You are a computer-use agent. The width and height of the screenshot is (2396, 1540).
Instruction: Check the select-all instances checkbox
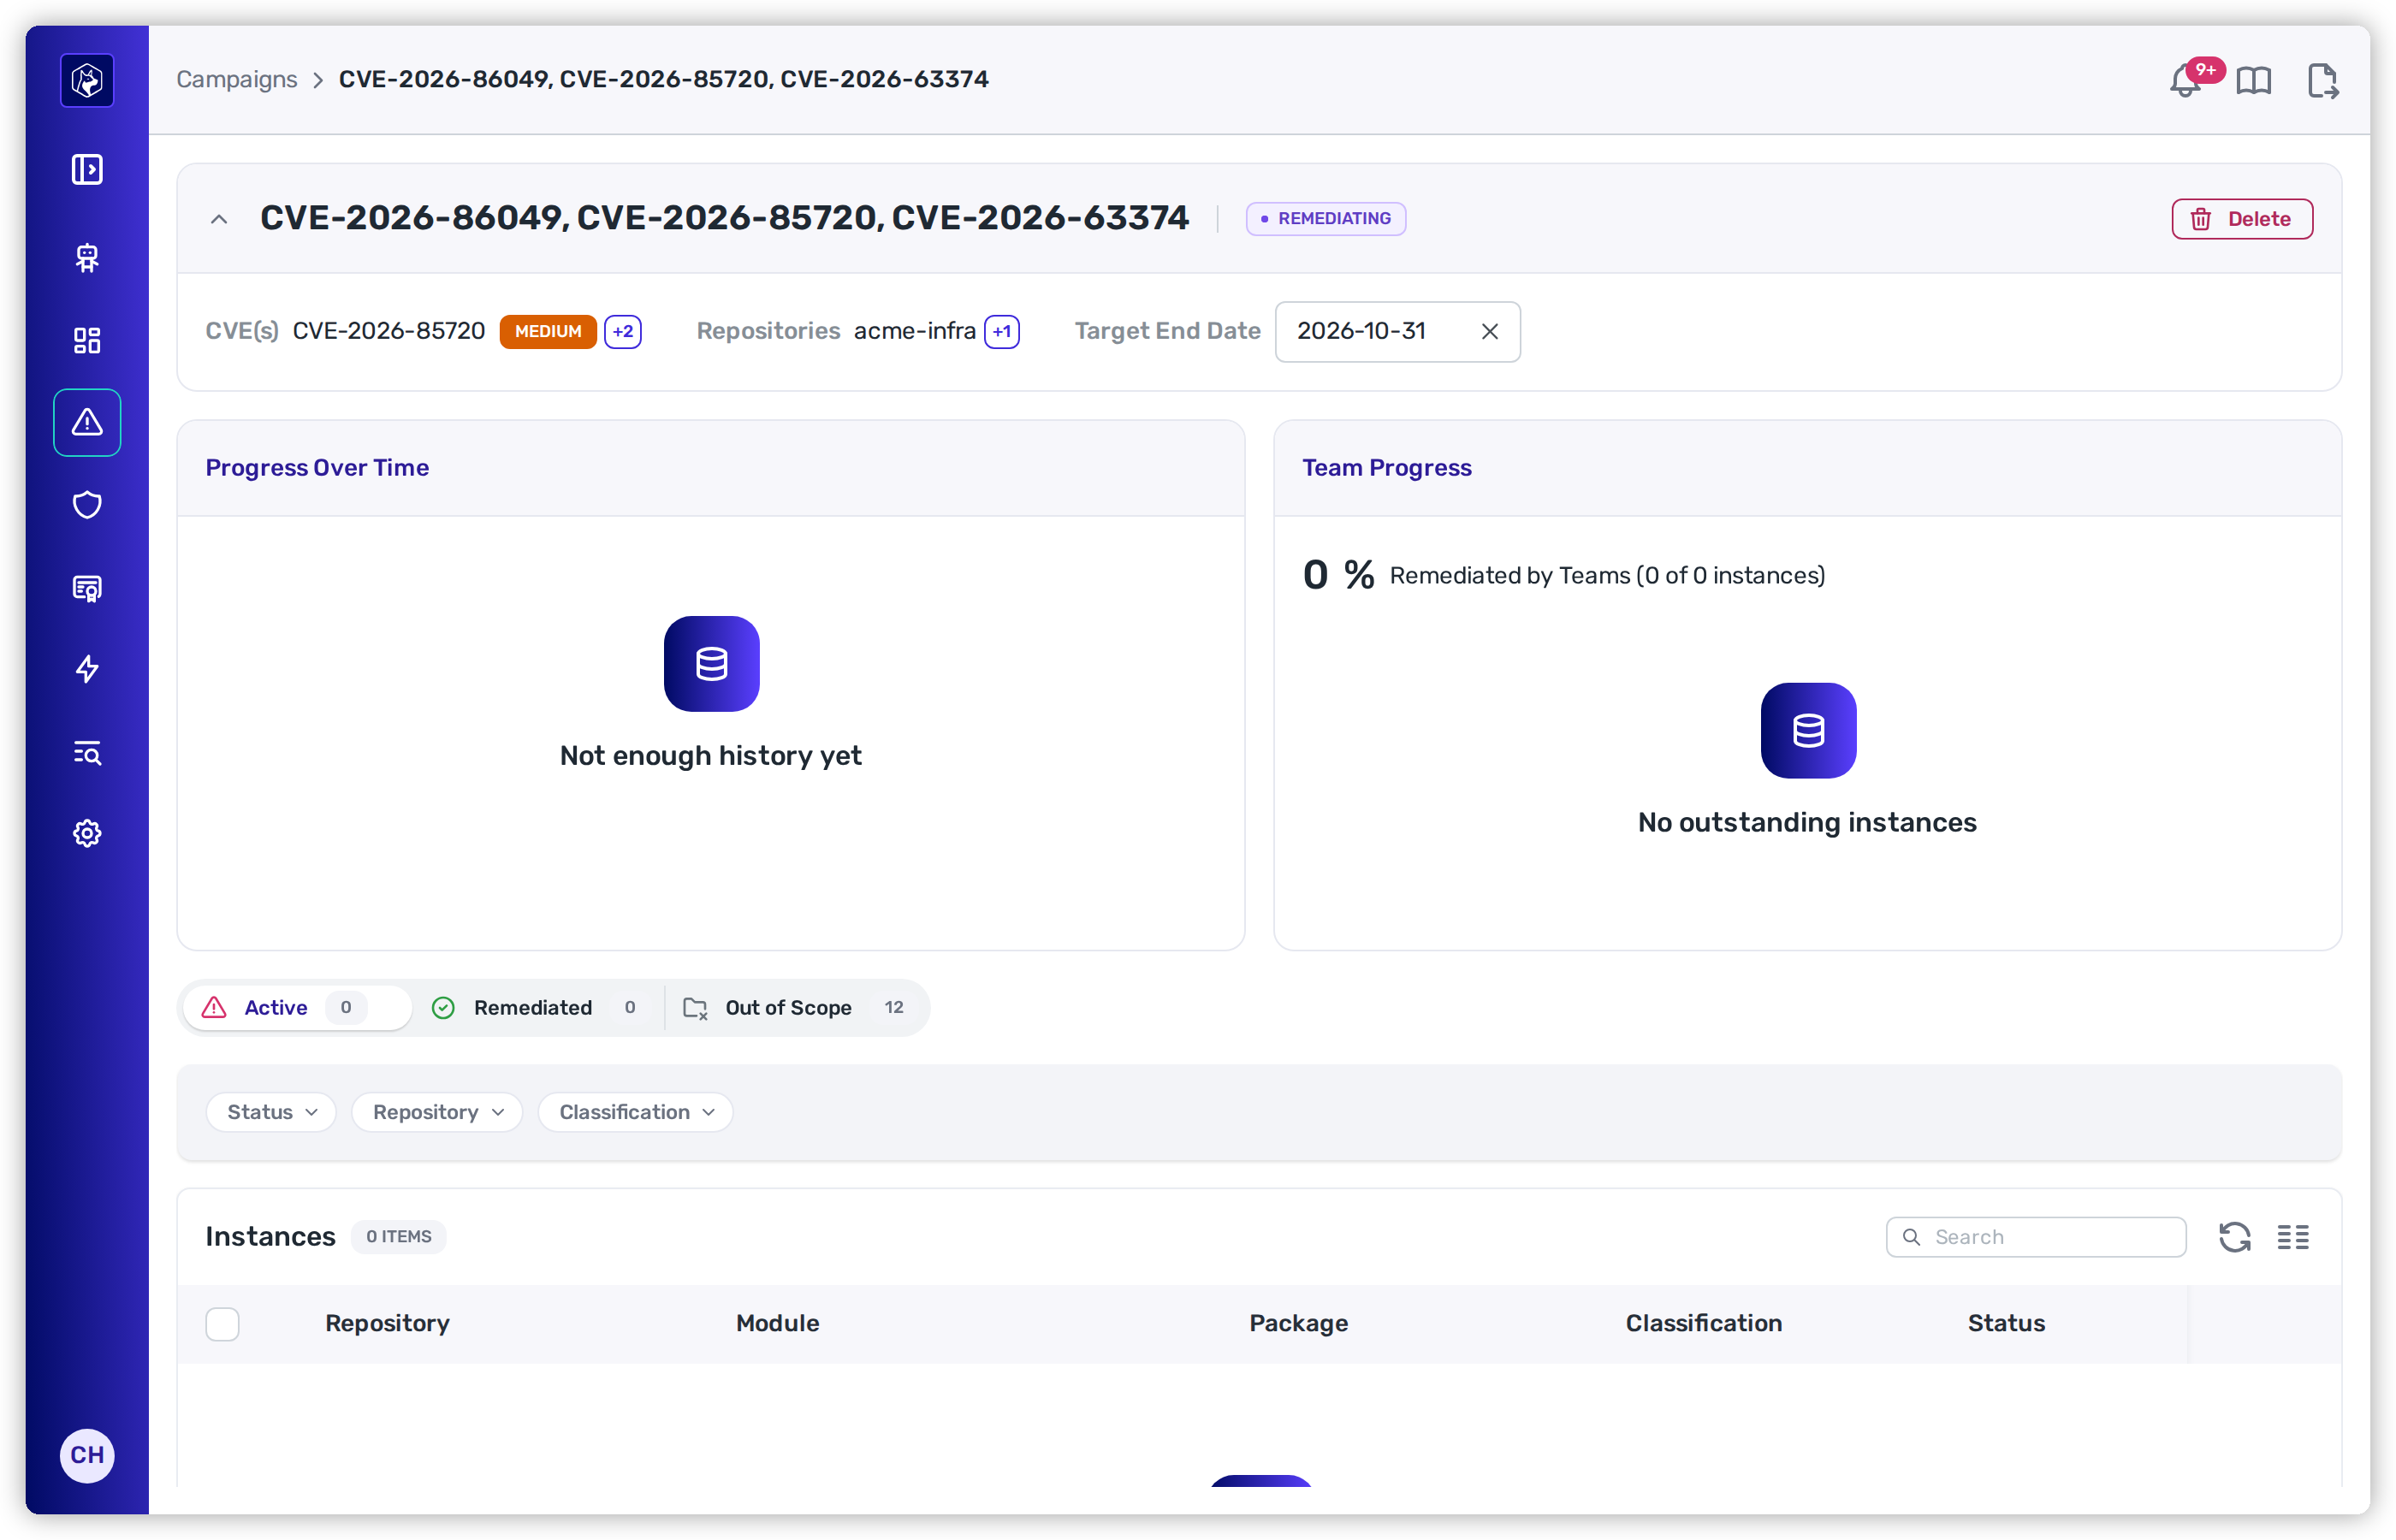(x=222, y=1324)
